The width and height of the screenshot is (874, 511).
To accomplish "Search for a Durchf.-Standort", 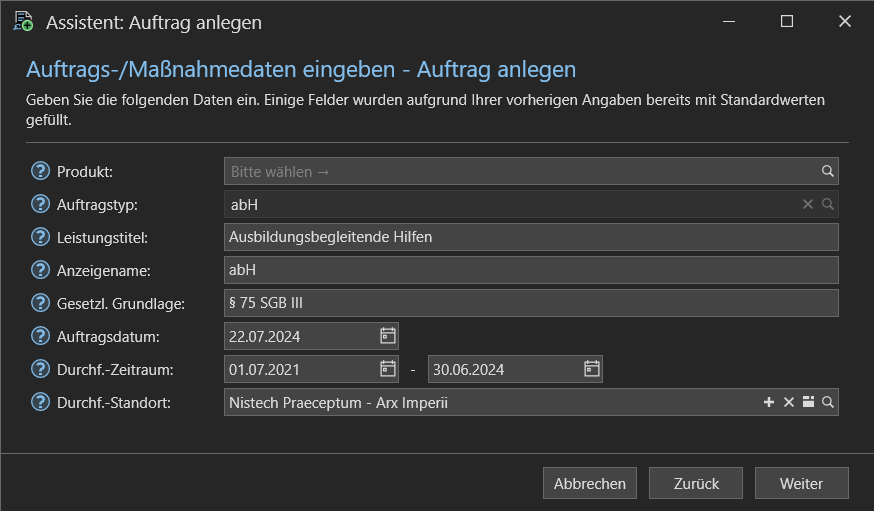I will [x=828, y=402].
